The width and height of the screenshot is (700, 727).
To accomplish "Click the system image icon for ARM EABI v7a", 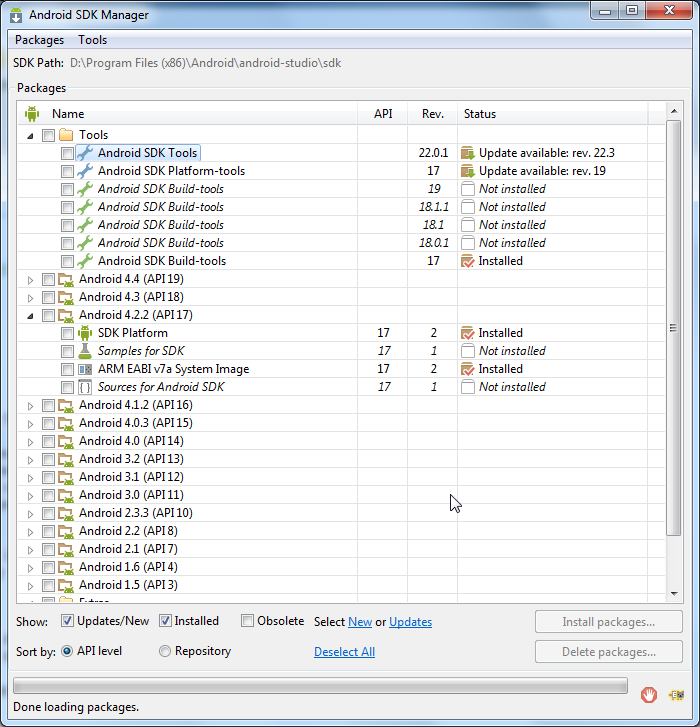I will (85, 369).
